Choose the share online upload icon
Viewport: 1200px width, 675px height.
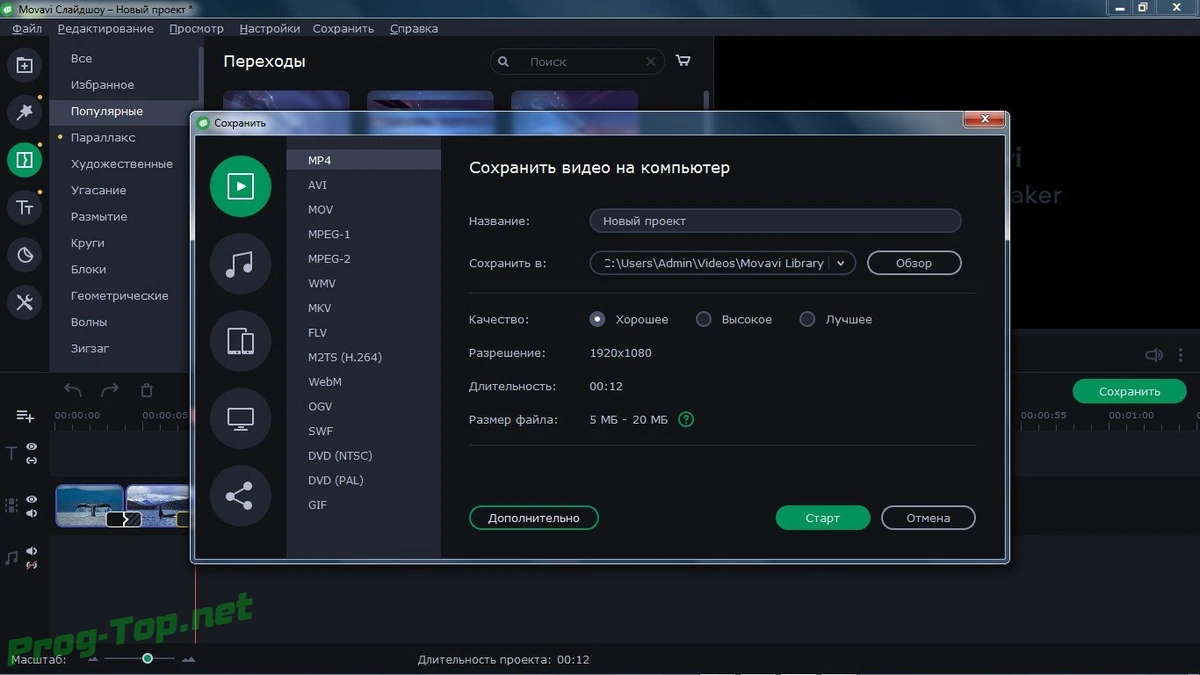pyautogui.click(x=240, y=497)
